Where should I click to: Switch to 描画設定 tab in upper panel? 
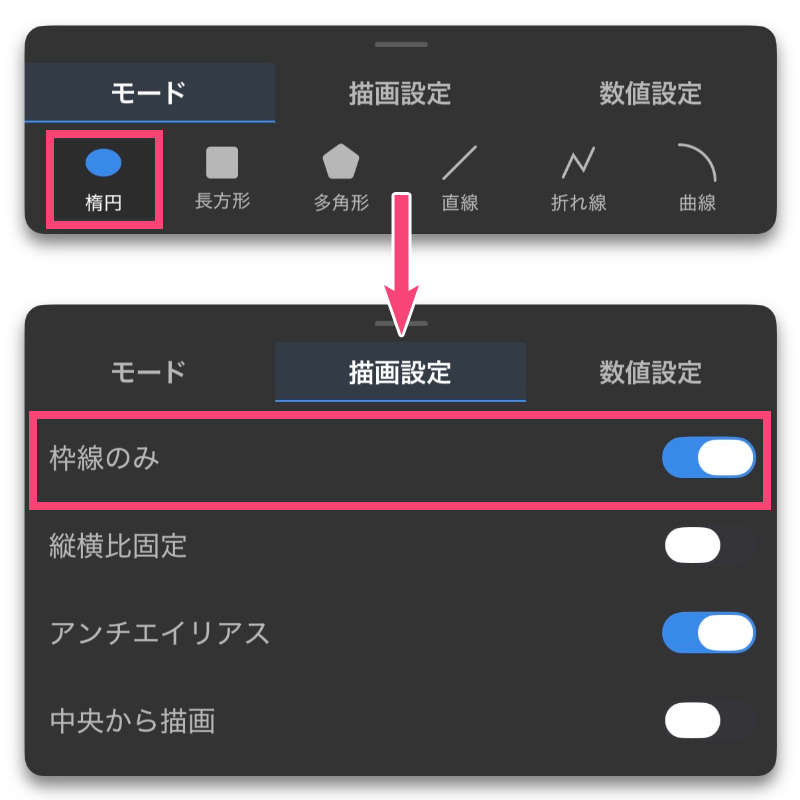coord(400,93)
